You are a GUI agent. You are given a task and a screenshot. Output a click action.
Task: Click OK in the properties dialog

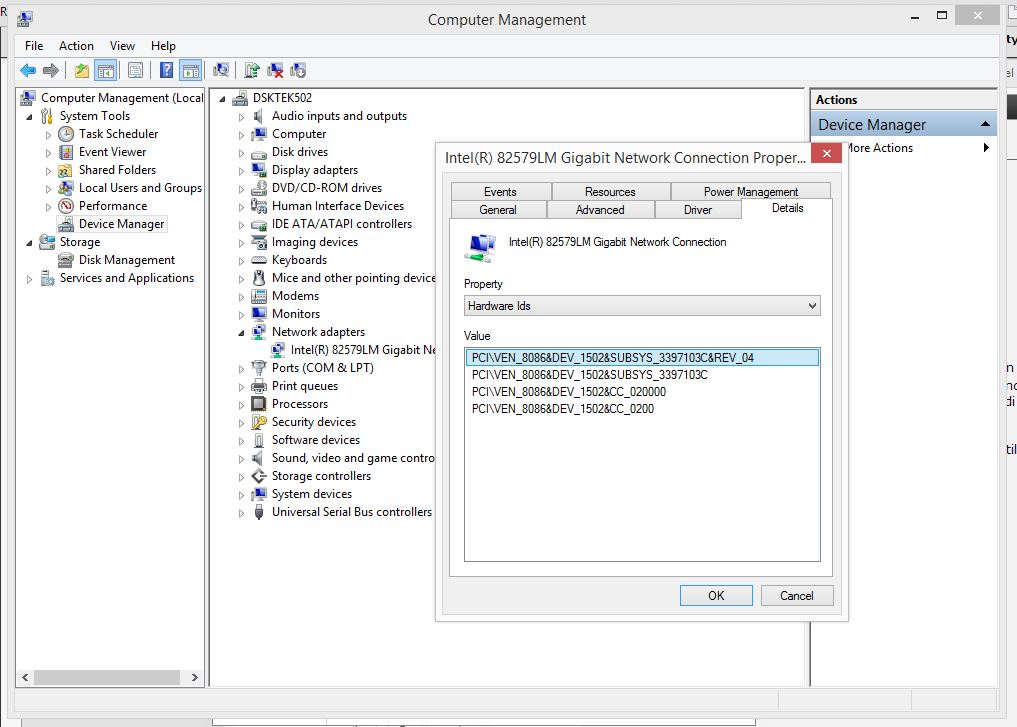point(716,595)
